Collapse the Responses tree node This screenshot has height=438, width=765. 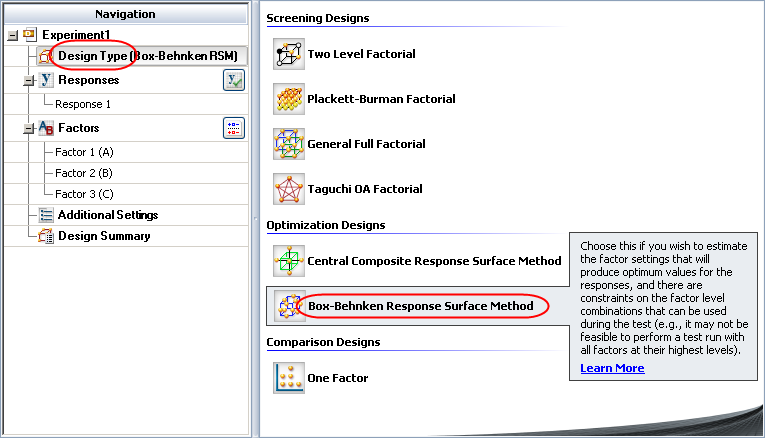coord(28,81)
